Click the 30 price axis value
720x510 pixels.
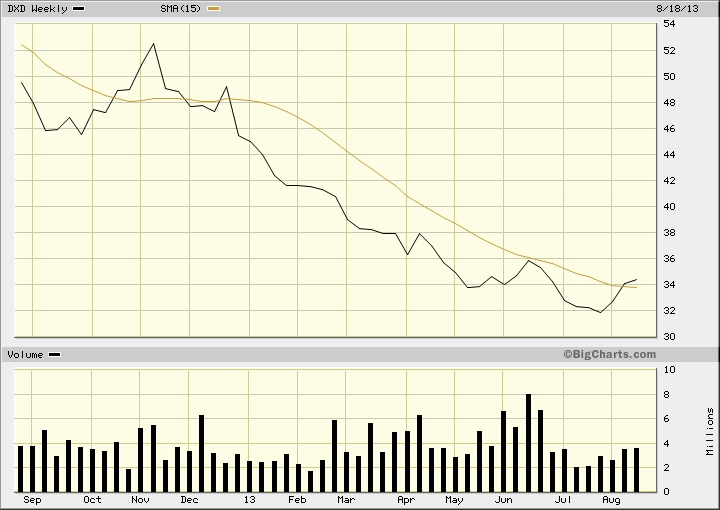pyautogui.click(x=669, y=336)
